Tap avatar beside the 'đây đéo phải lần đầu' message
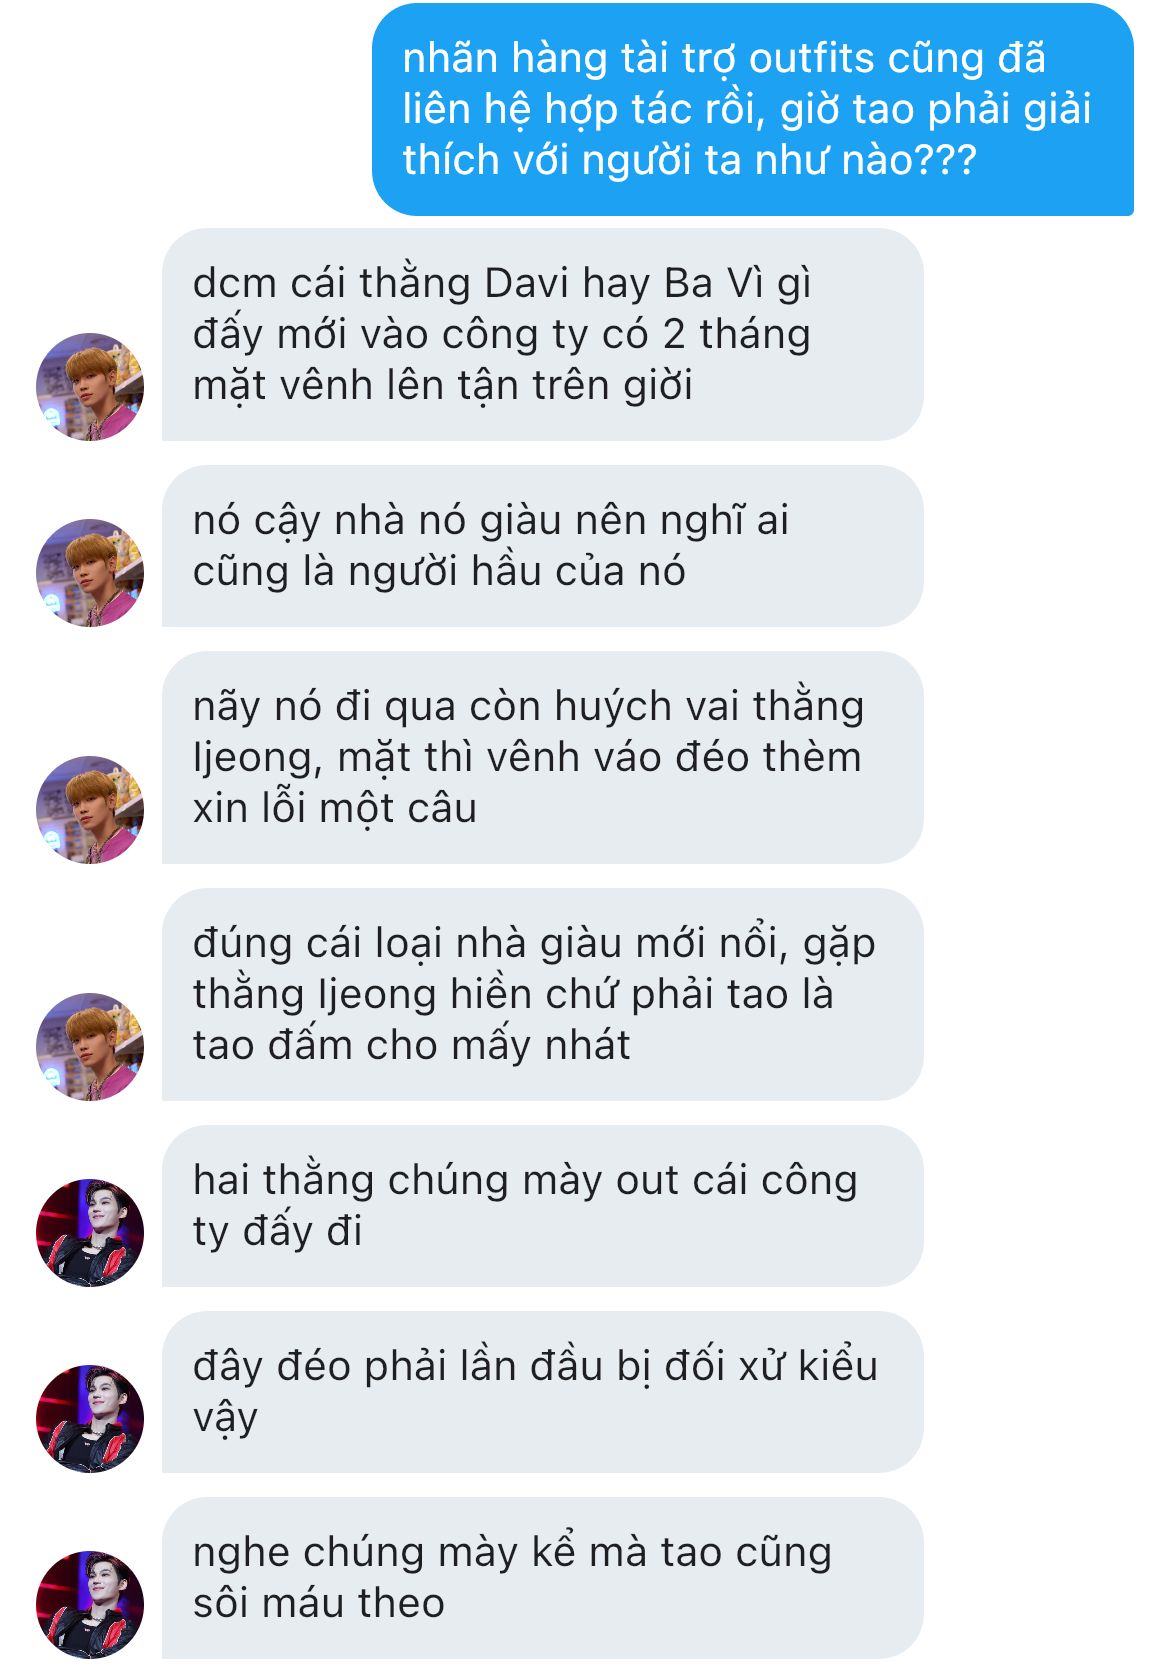 coord(90,1419)
